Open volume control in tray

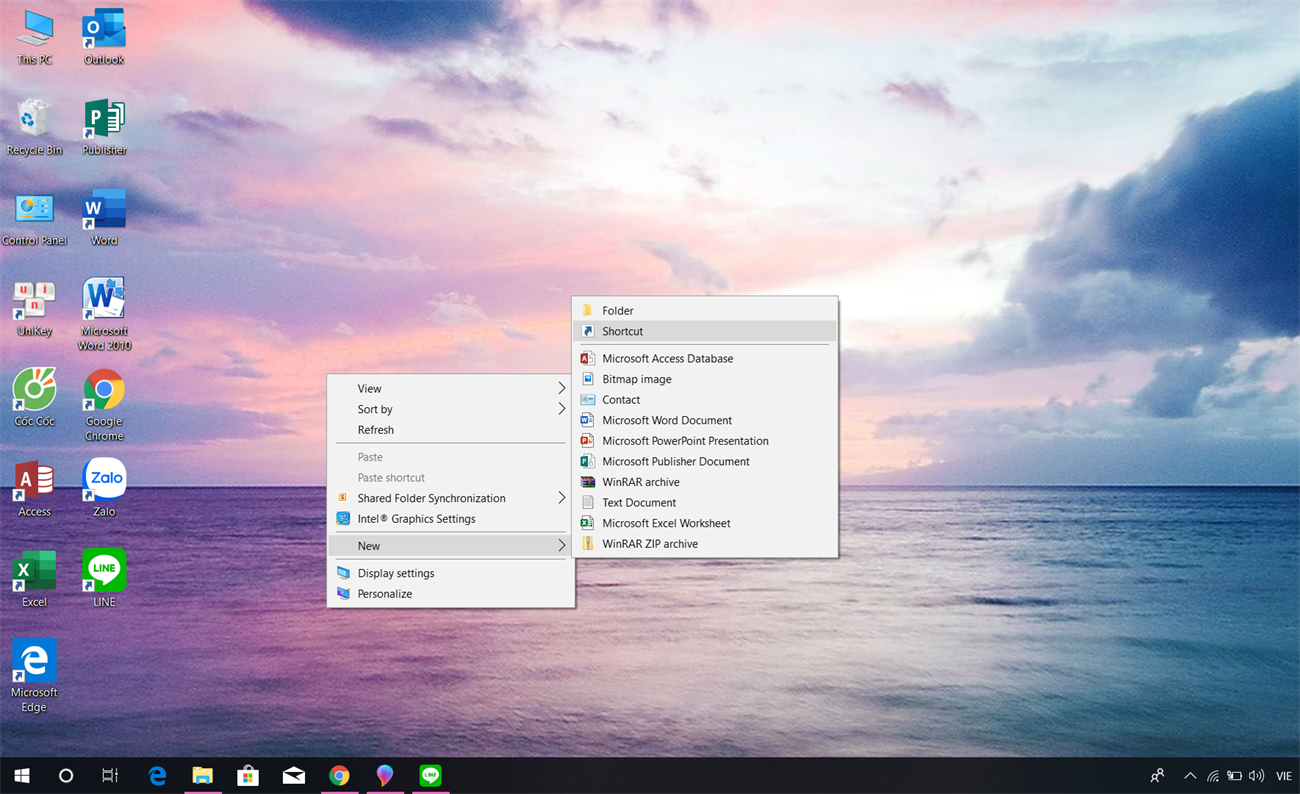(1256, 775)
